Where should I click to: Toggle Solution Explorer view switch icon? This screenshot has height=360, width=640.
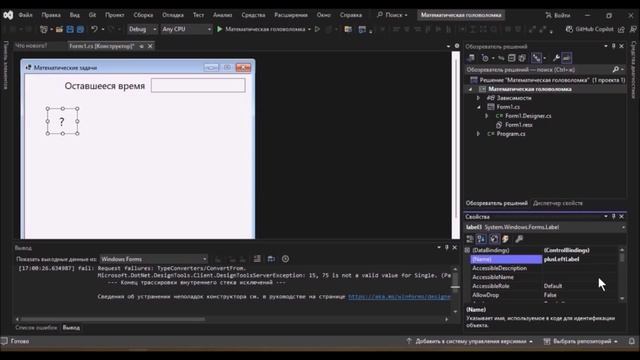coord(536,58)
